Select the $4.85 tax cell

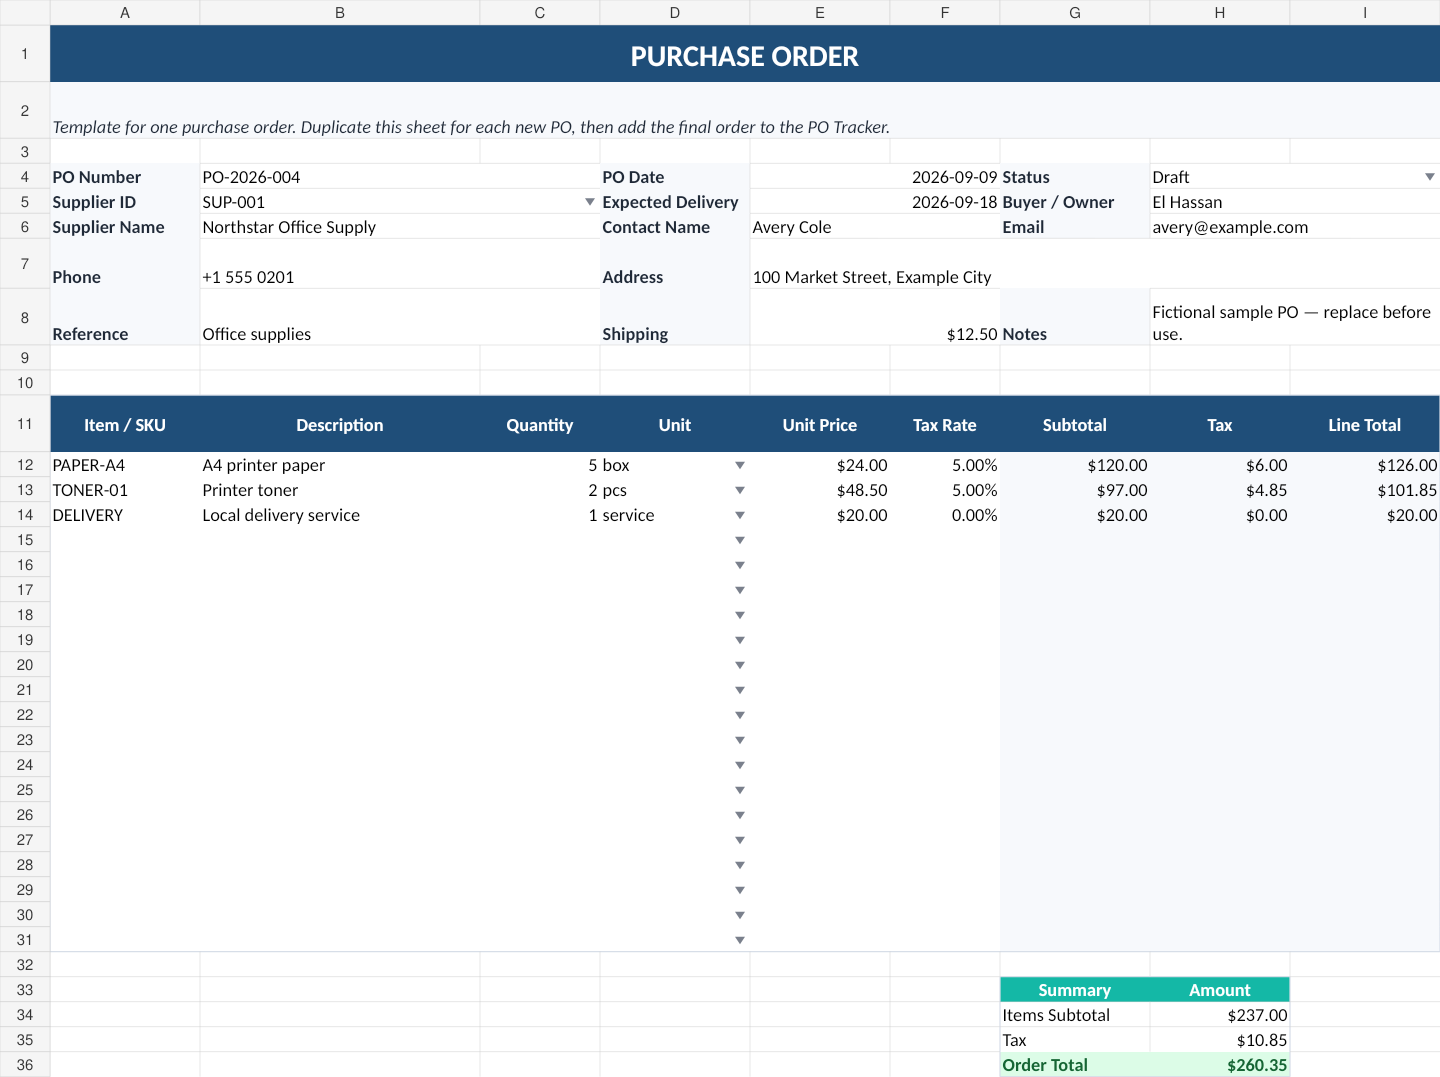click(1220, 490)
